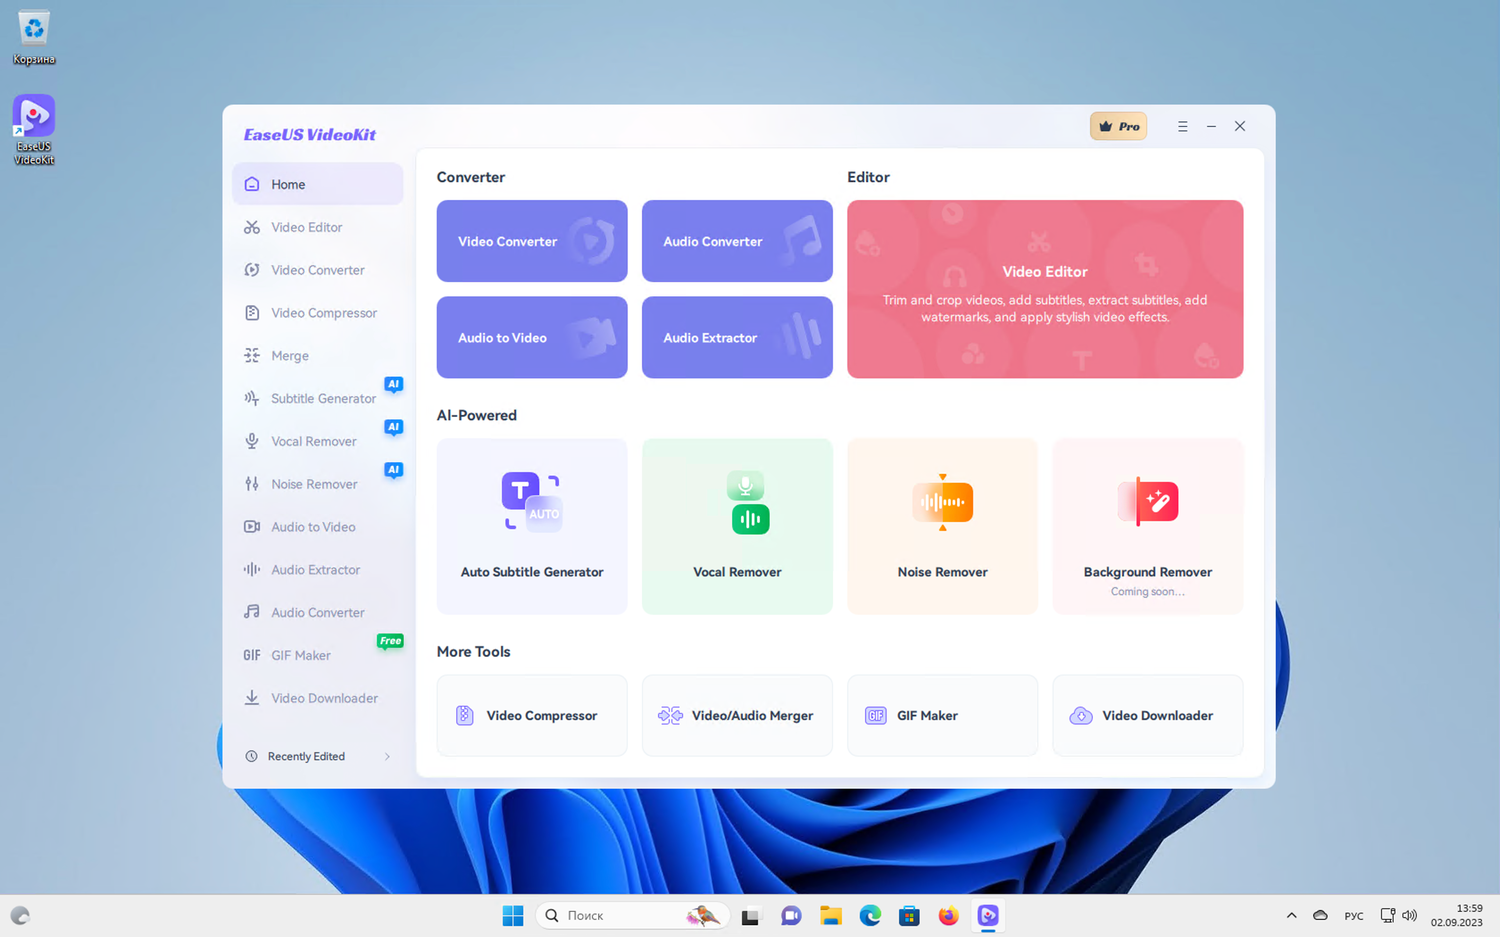The width and height of the screenshot is (1500, 937).
Task: Click the Video Downloader arrow sidebar icon
Action: point(252,698)
